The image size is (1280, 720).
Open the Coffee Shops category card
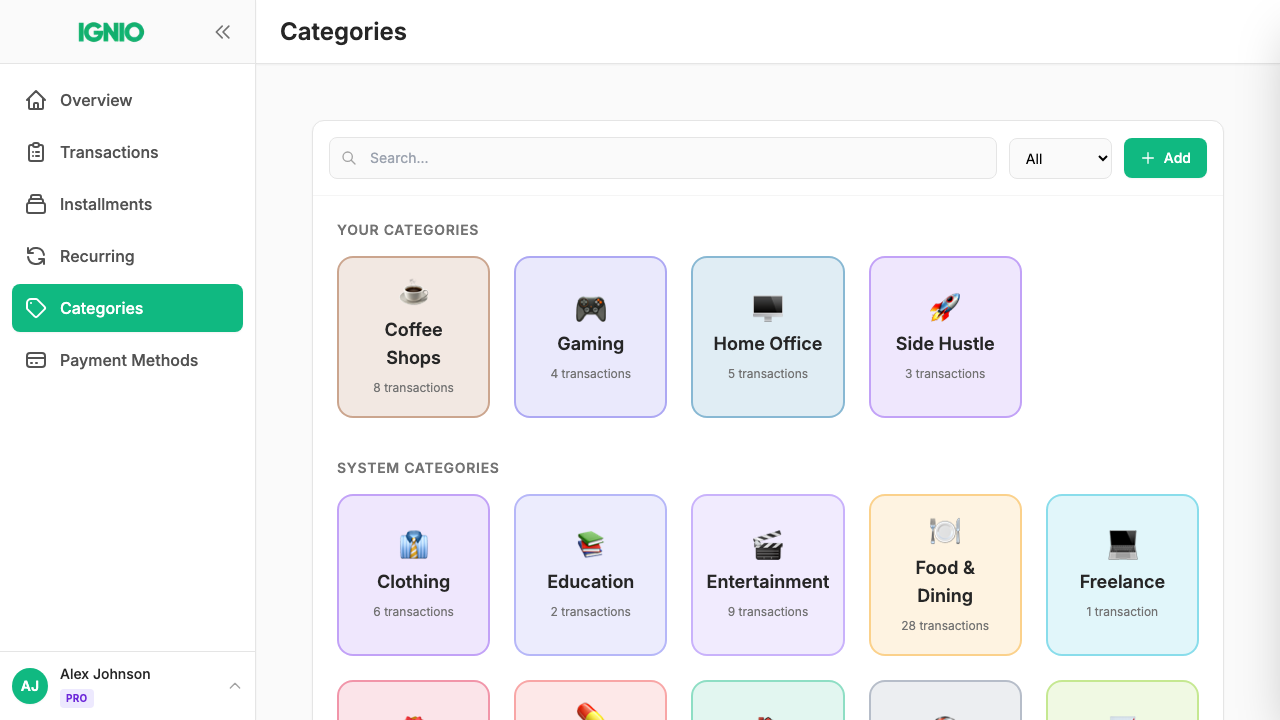point(413,337)
